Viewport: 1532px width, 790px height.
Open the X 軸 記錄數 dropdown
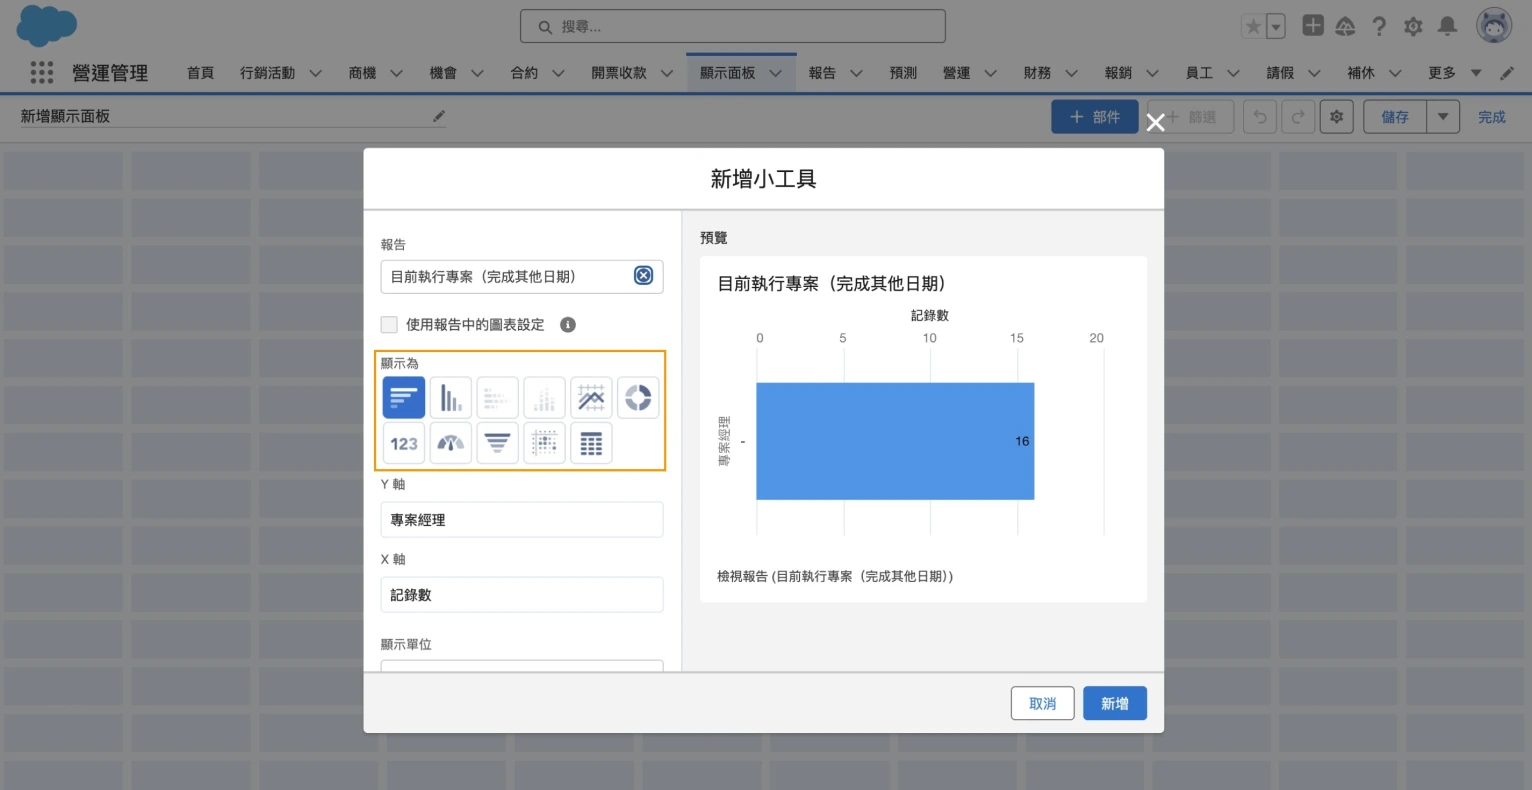coord(521,595)
